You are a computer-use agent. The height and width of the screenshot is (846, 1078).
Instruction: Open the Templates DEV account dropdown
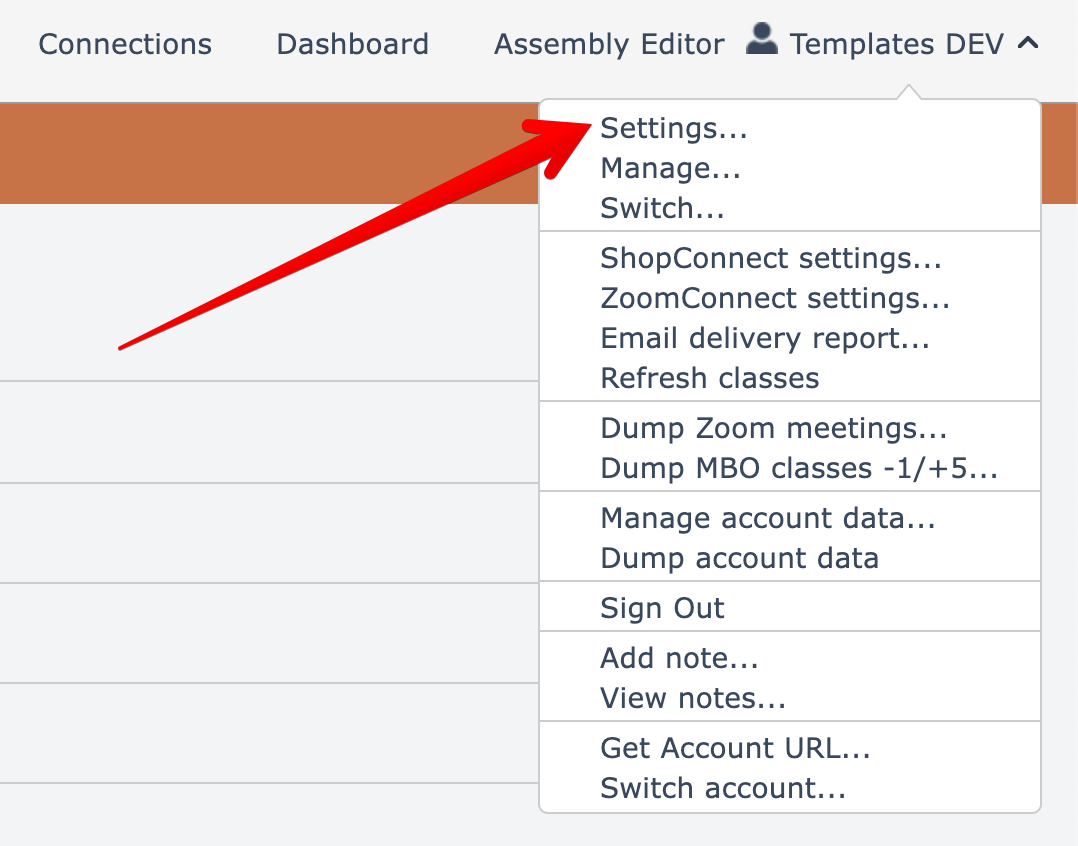[896, 44]
